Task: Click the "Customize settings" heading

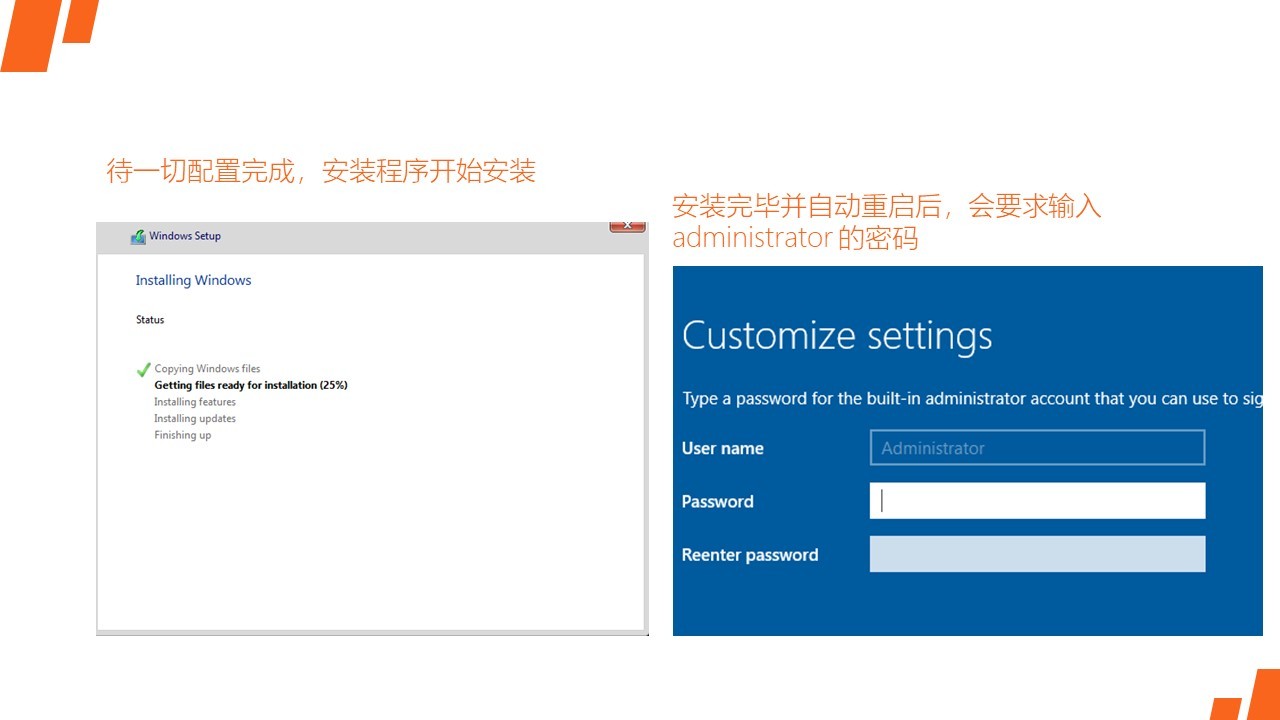Action: point(837,336)
